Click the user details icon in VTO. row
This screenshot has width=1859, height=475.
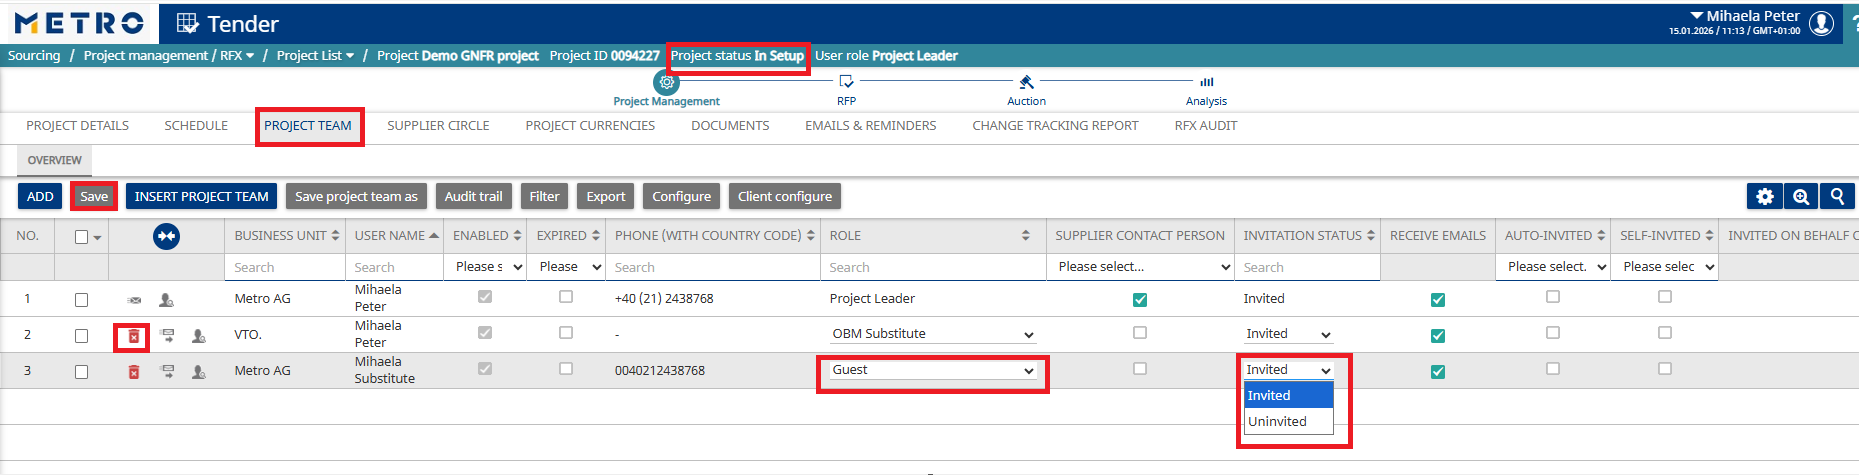click(198, 336)
